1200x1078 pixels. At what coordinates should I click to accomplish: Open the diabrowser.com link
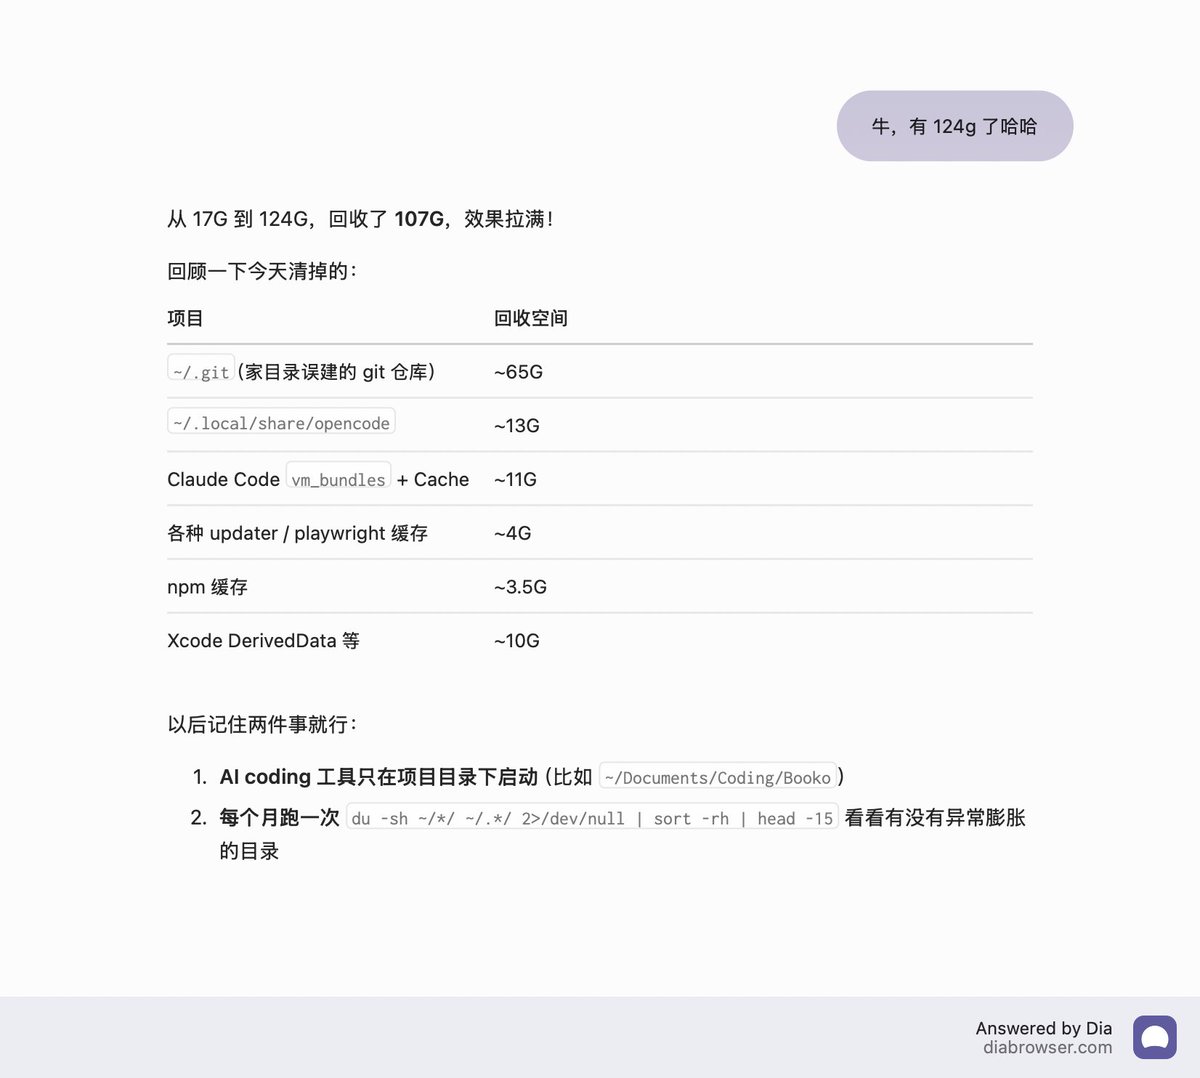click(1047, 1048)
